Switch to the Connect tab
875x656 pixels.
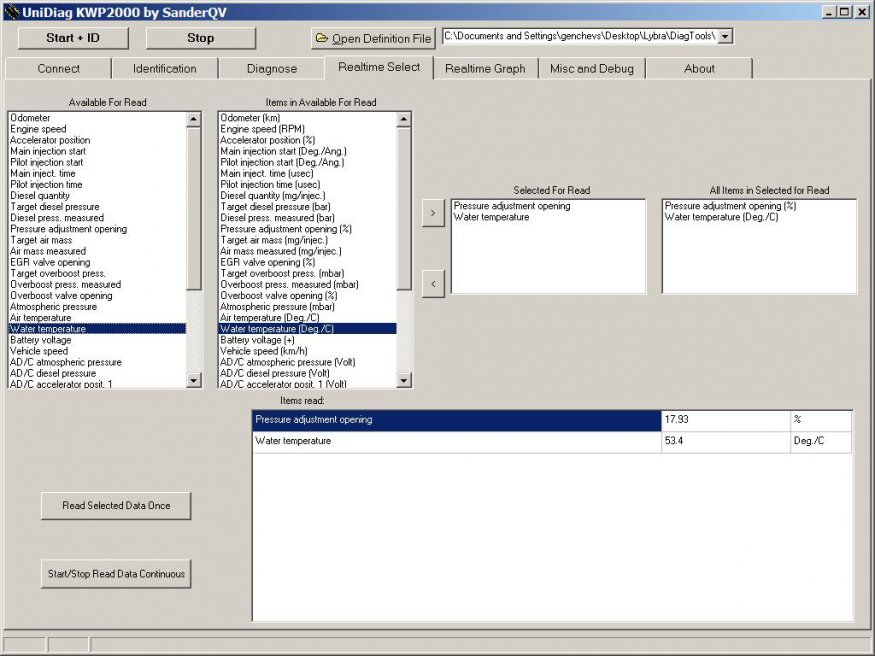pos(59,69)
